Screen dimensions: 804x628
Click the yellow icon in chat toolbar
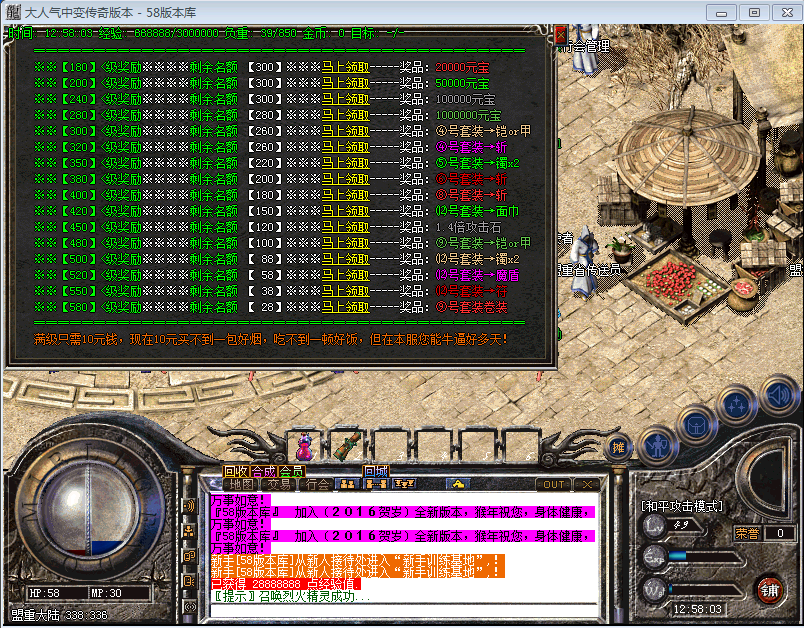coord(457,484)
